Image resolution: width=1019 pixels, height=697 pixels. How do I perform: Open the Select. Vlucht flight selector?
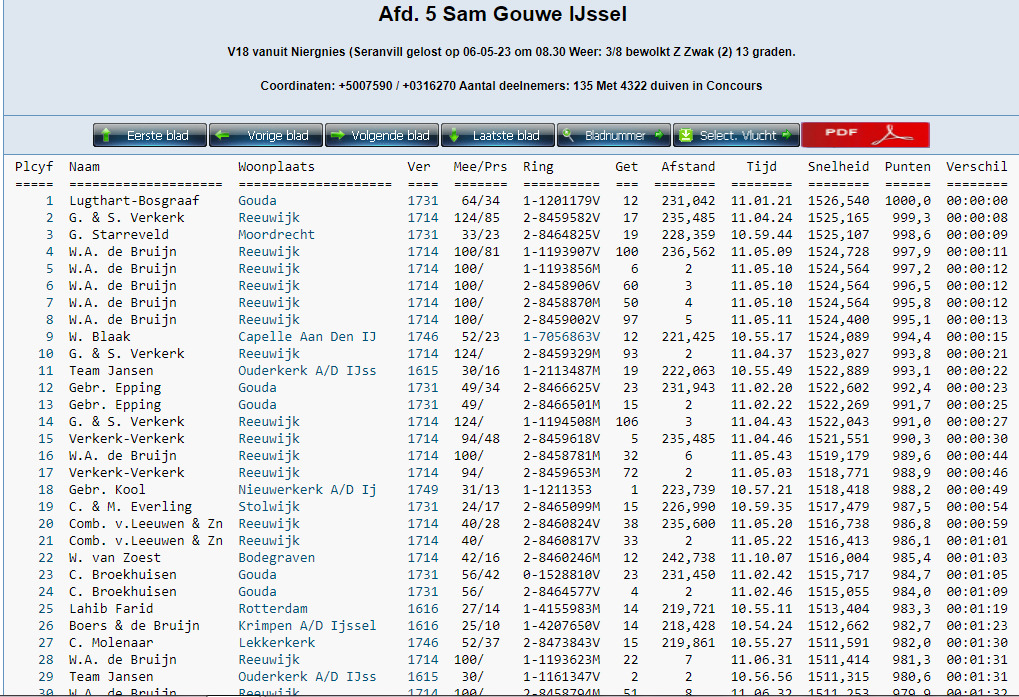point(737,135)
